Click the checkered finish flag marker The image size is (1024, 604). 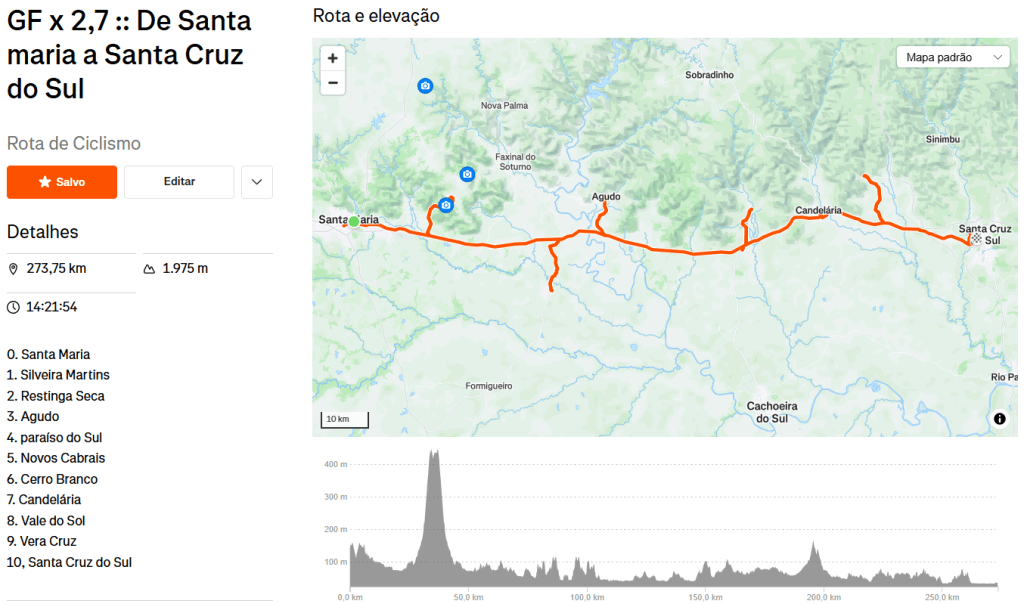click(976, 239)
